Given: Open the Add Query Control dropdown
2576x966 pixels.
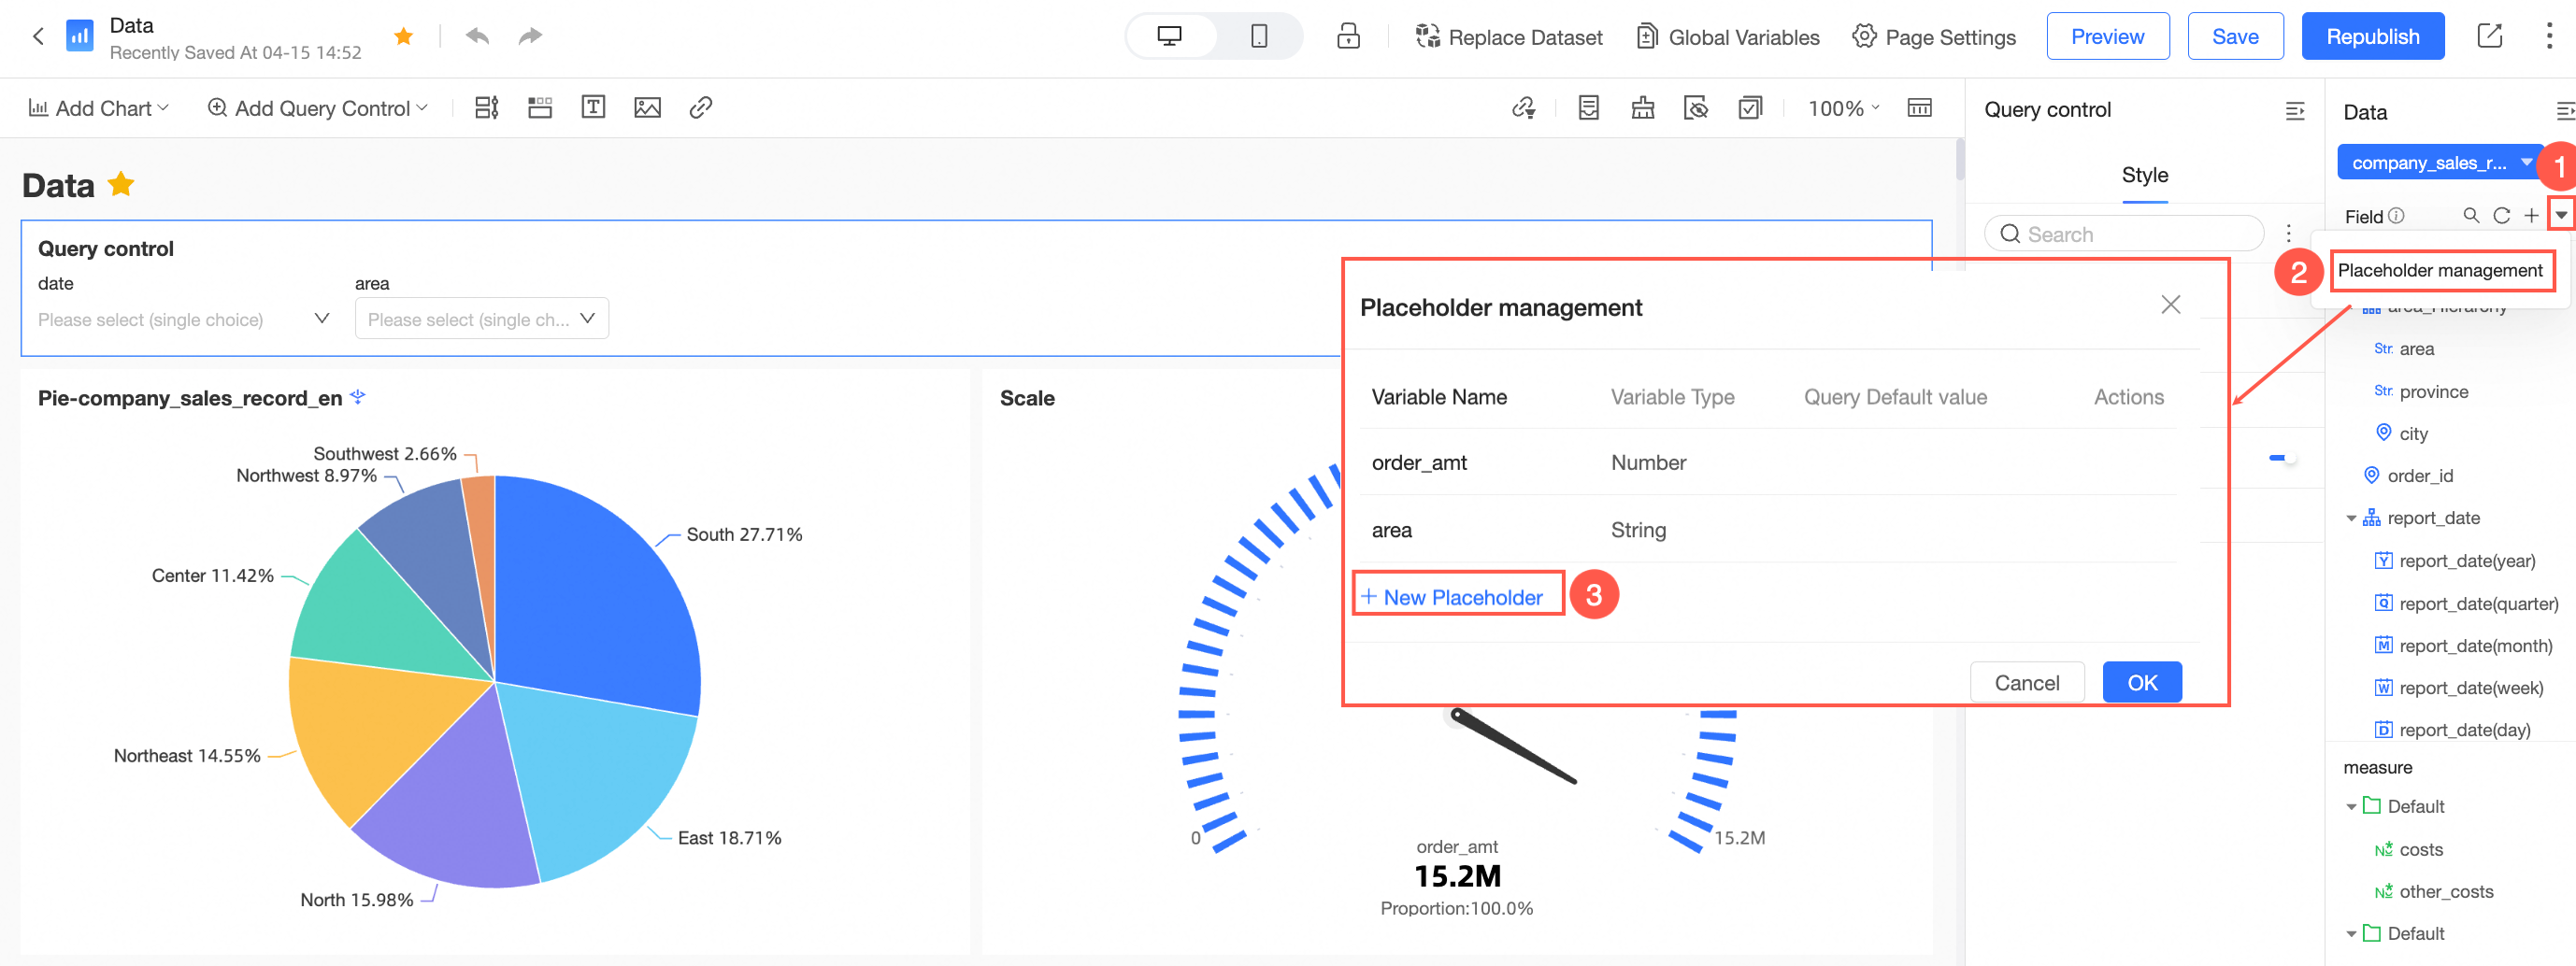Looking at the screenshot, I should click(x=317, y=108).
